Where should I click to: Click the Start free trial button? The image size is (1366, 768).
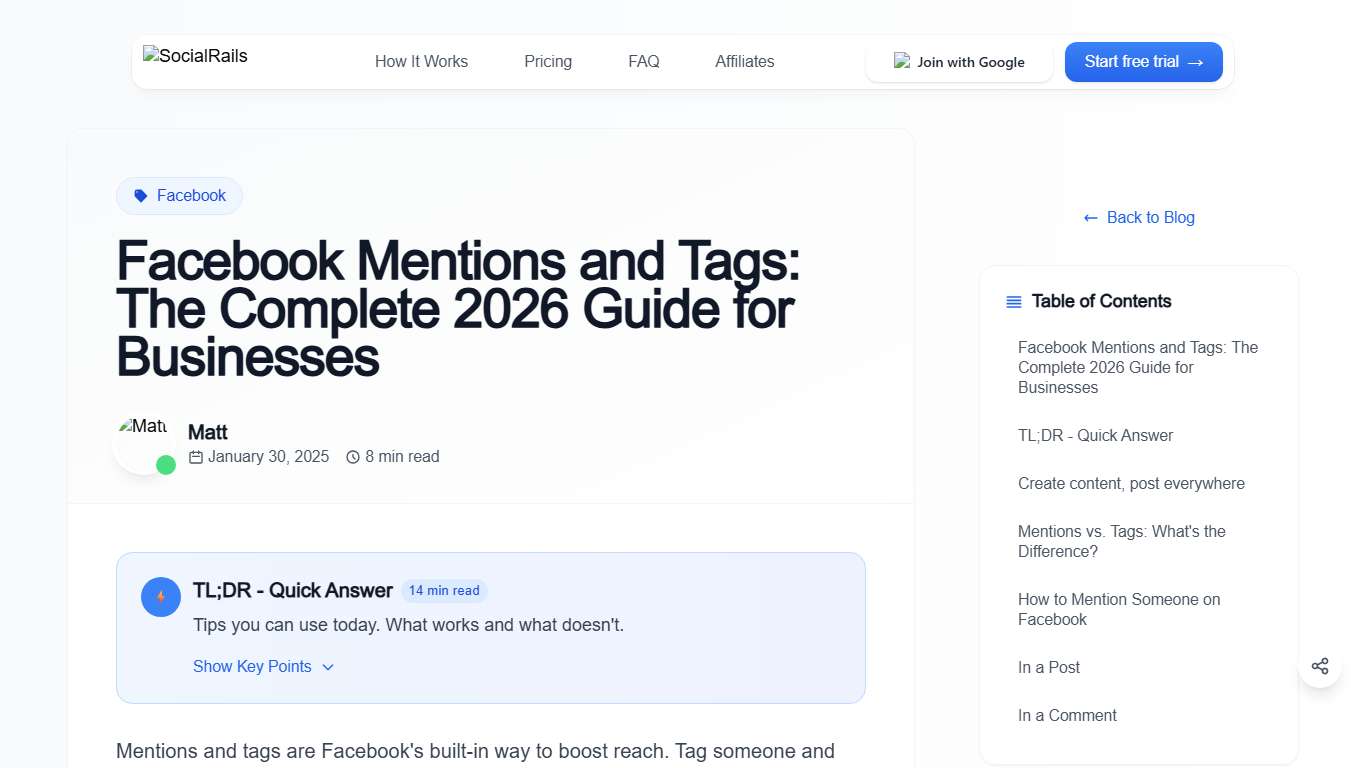coord(1143,61)
